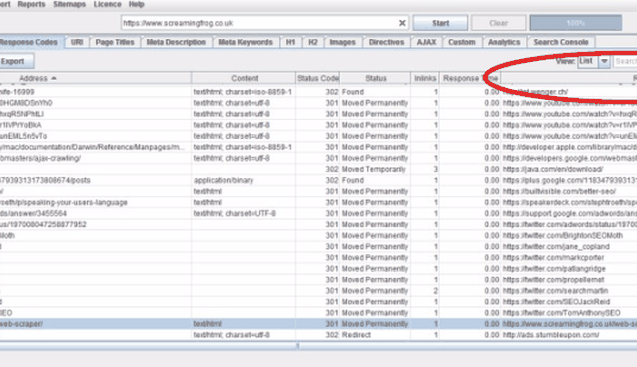Image resolution: width=637 pixels, height=367 pixels.
Task: Click the Start crawl button
Action: click(x=440, y=23)
